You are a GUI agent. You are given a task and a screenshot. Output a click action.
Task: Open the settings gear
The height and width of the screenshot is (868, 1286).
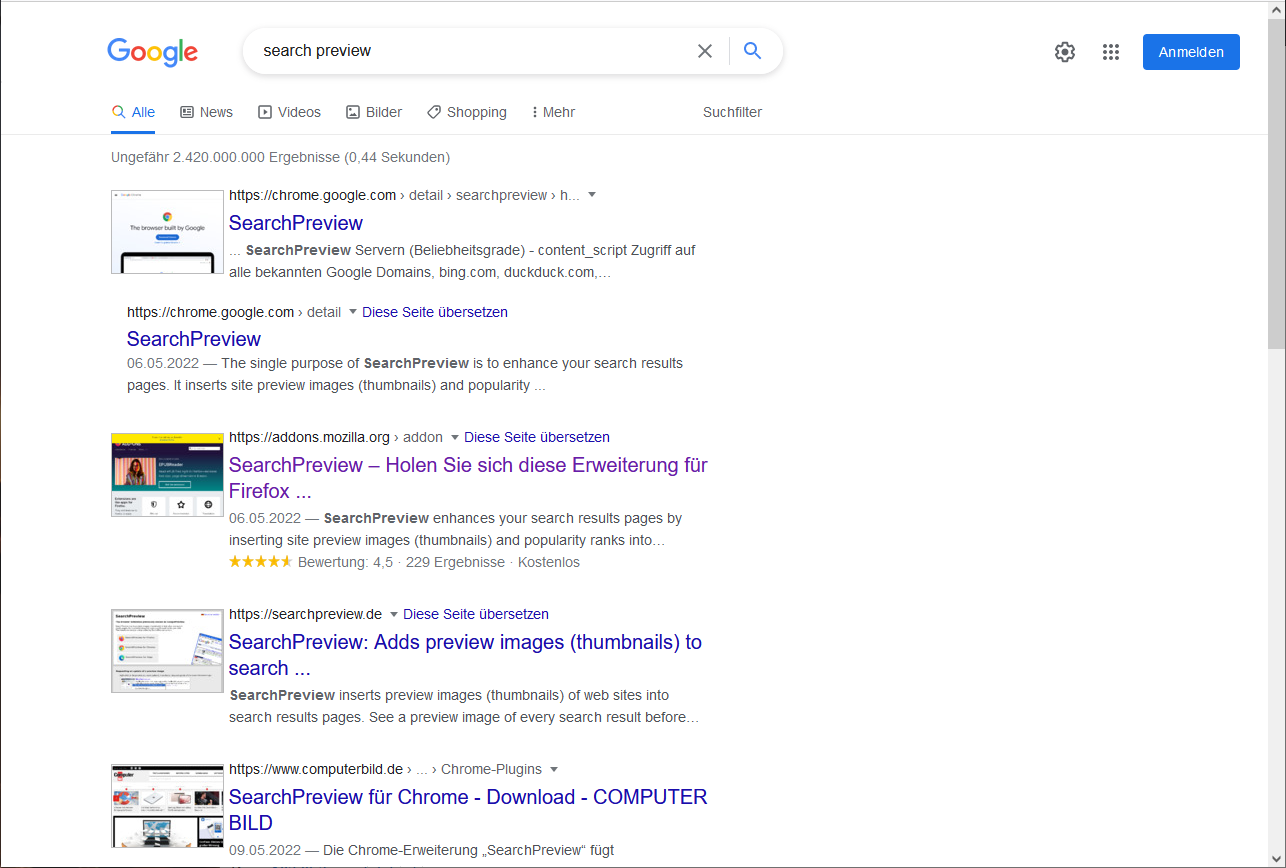(1065, 52)
